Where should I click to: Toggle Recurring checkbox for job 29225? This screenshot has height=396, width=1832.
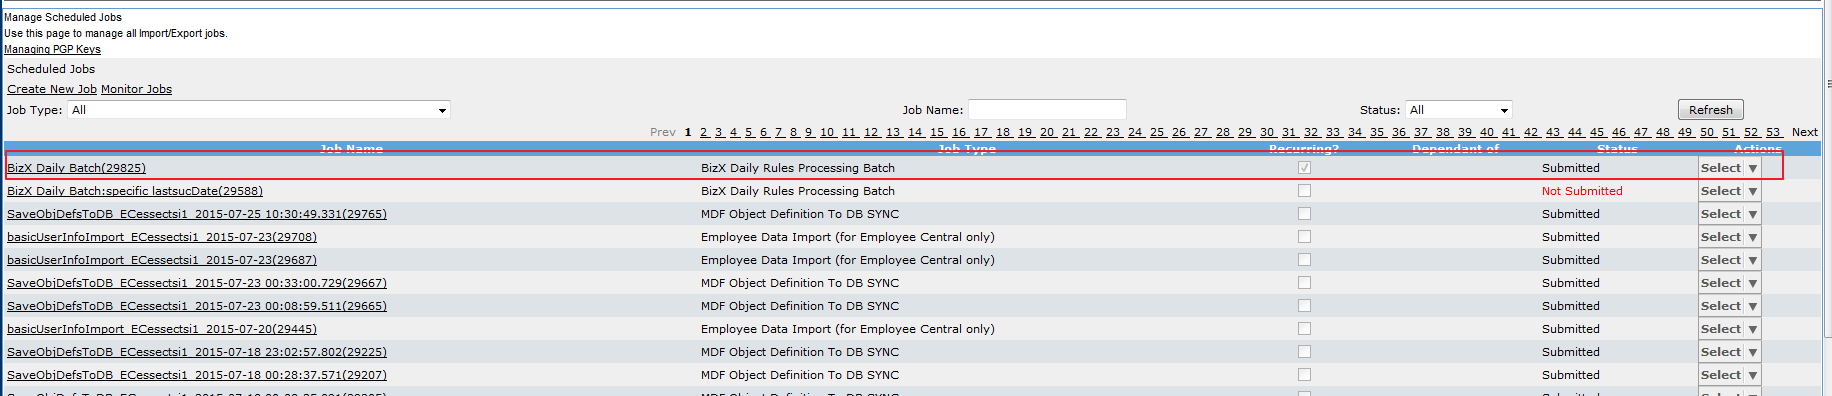tap(1304, 352)
